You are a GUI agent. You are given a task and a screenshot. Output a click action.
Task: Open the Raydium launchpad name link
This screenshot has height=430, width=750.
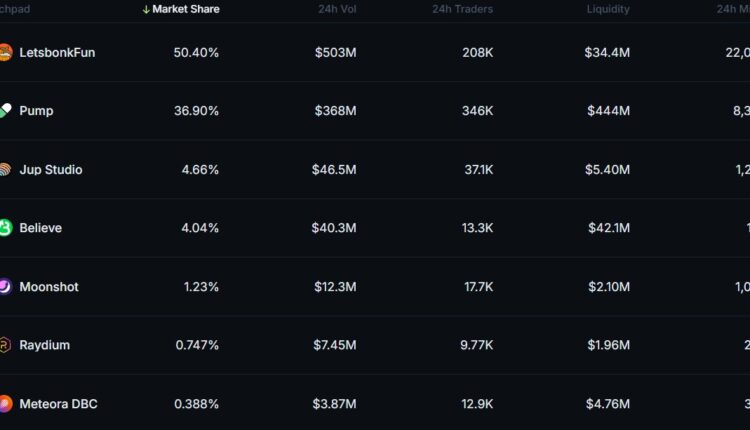click(x=44, y=345)
